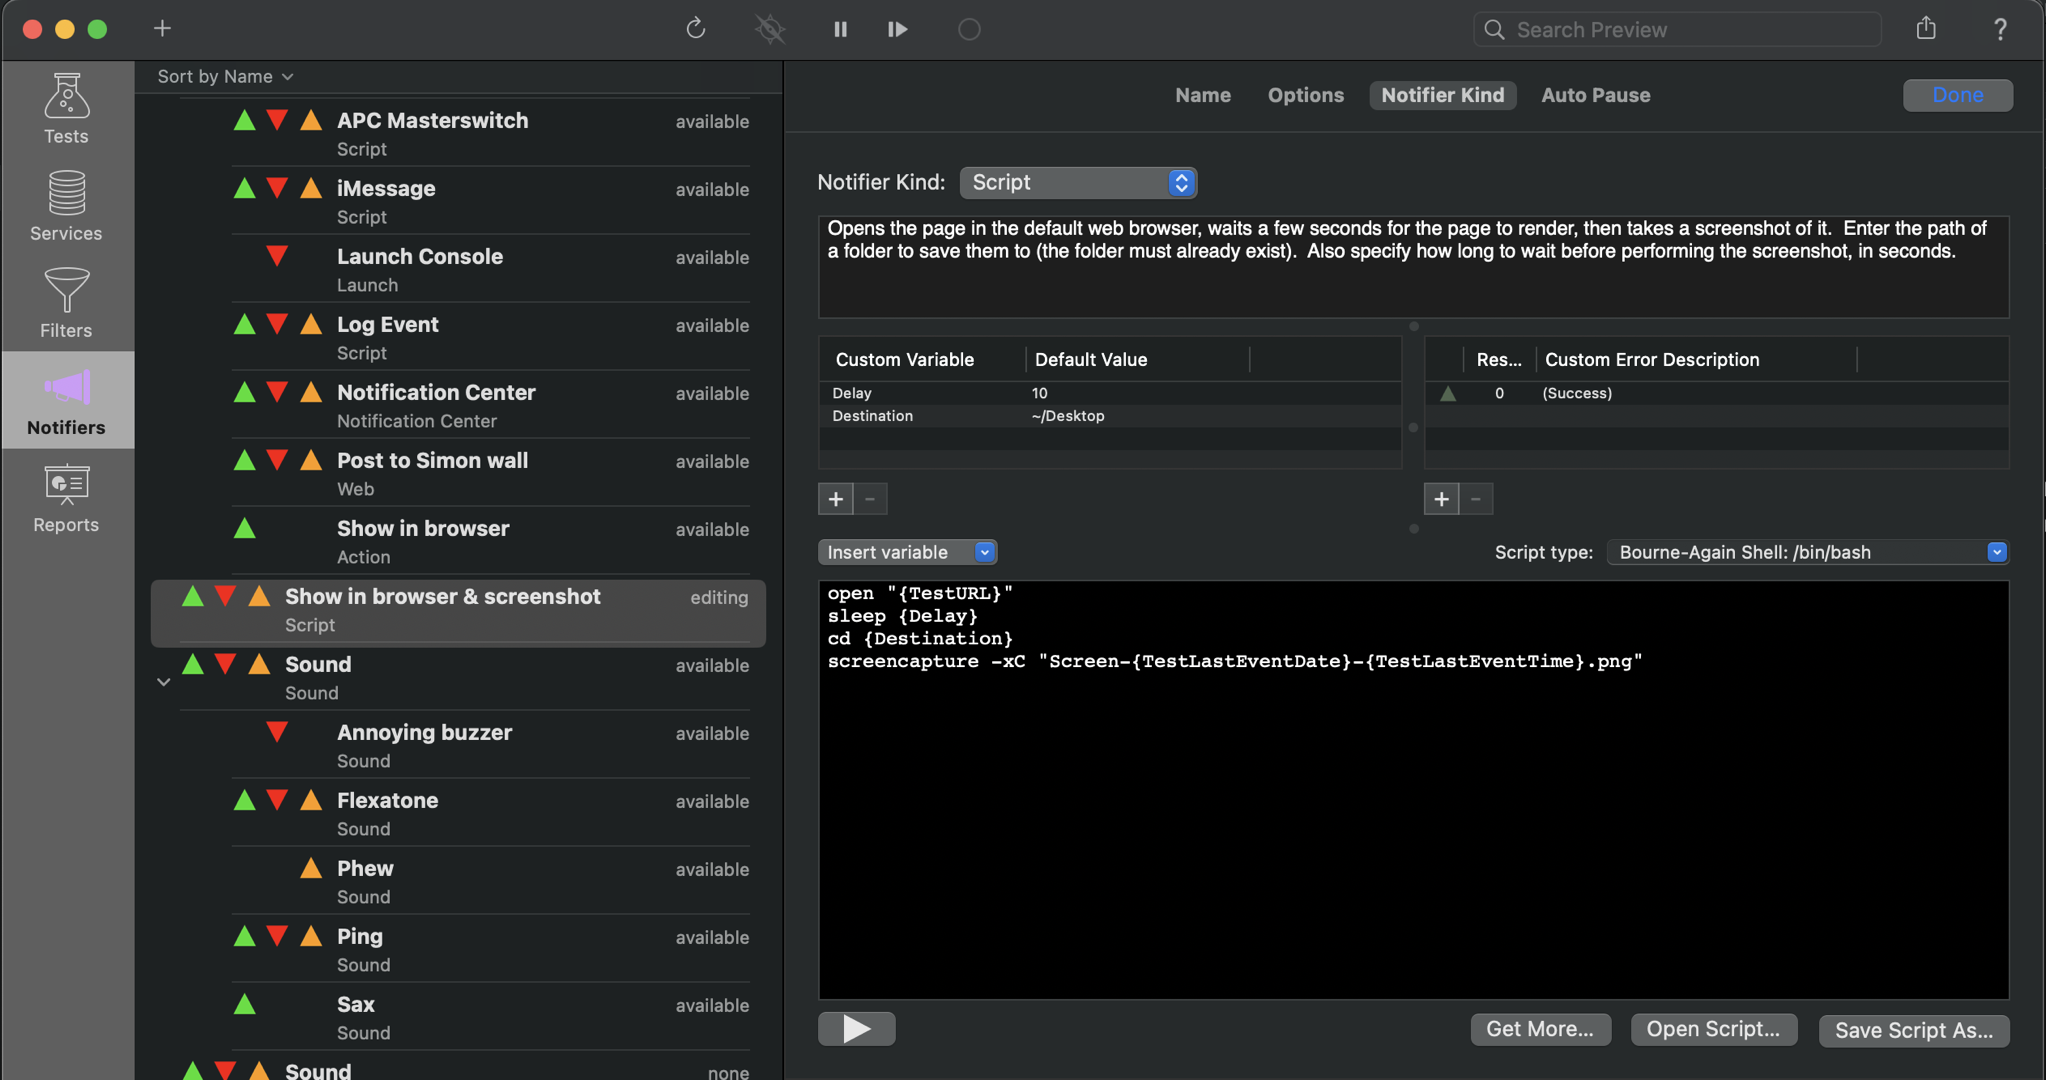
Task: Click the green success triangle in result row
Action: coord(1447,393)
